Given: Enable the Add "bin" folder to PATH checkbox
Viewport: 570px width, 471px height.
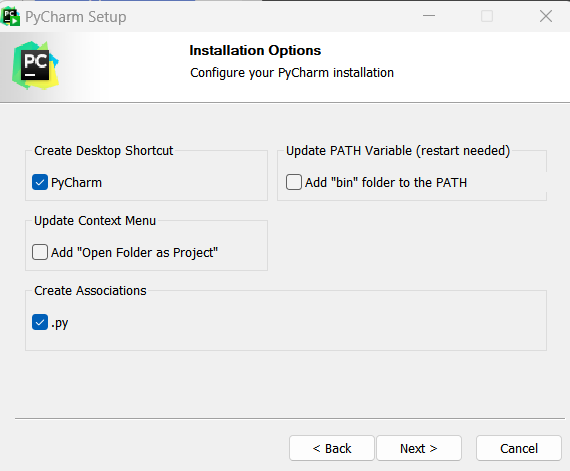Looking at the screenshot, I should (294, 182).
